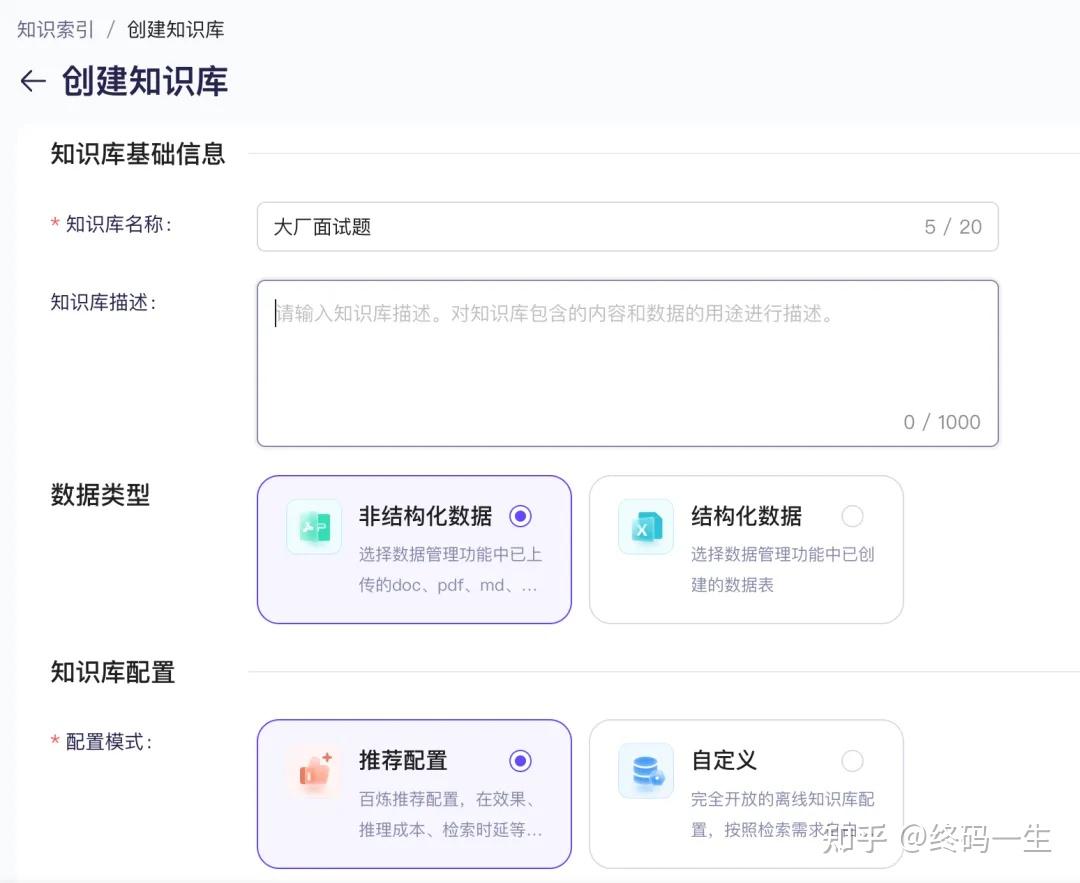Image resolution: width=1080 pixels, height=883 pixels.
Task: Click the 创建知识库 breadcrumb item
Action: [175, 30]
